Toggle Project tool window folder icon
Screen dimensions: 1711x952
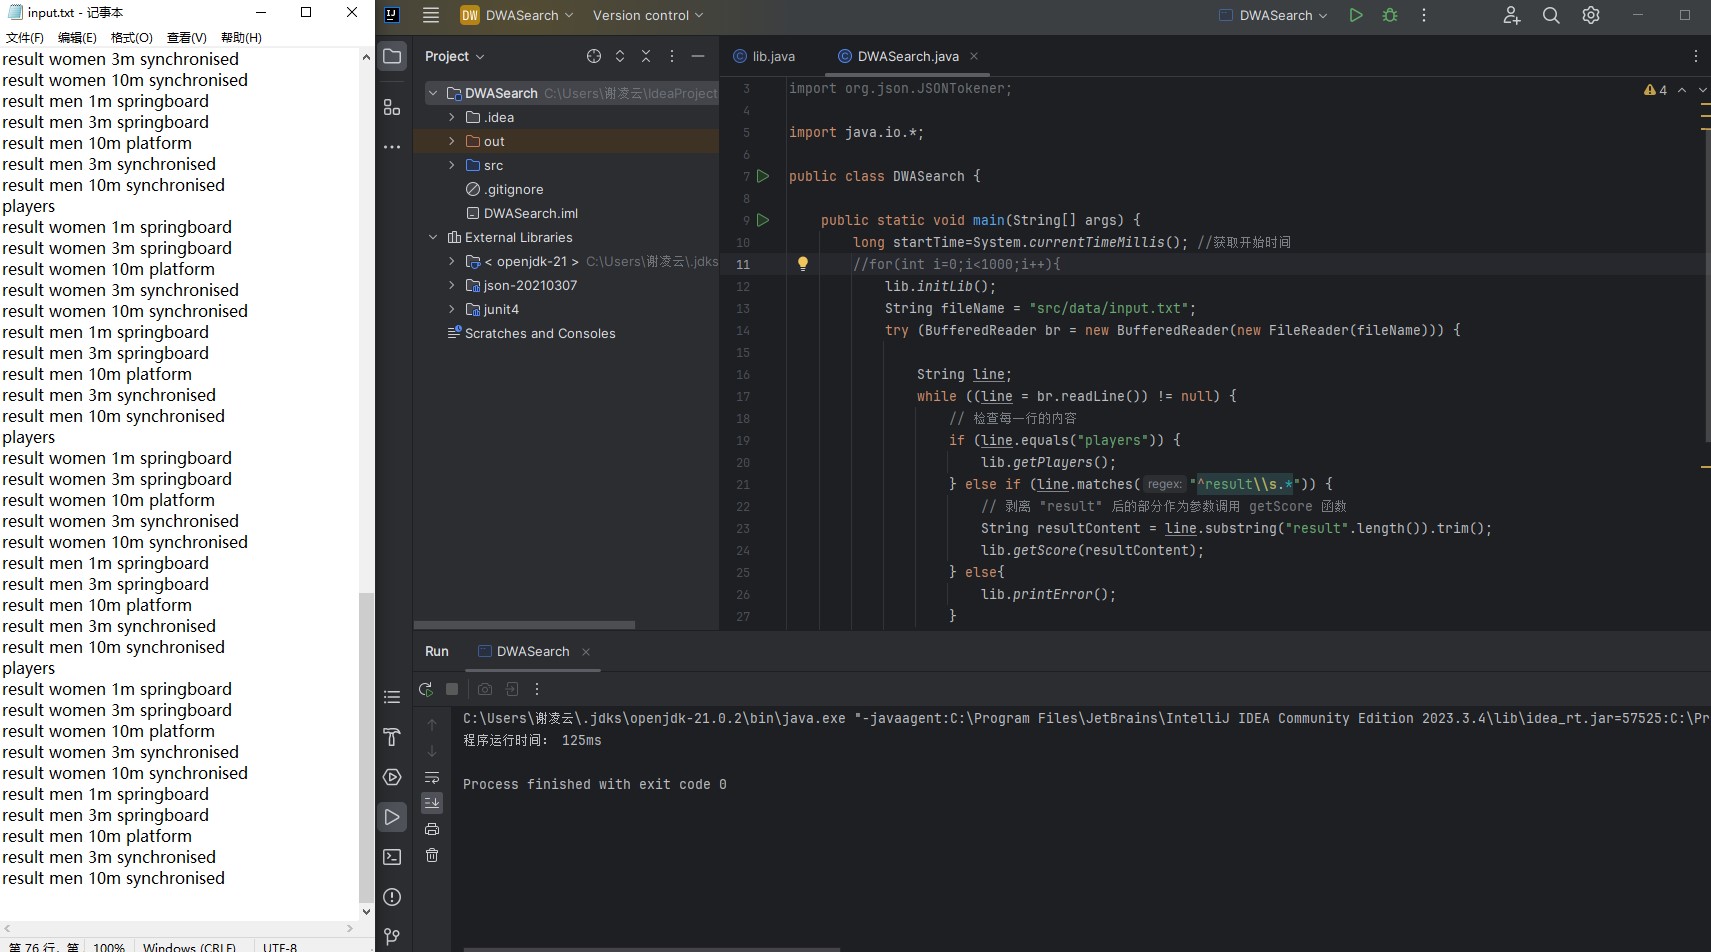point(392,56)
